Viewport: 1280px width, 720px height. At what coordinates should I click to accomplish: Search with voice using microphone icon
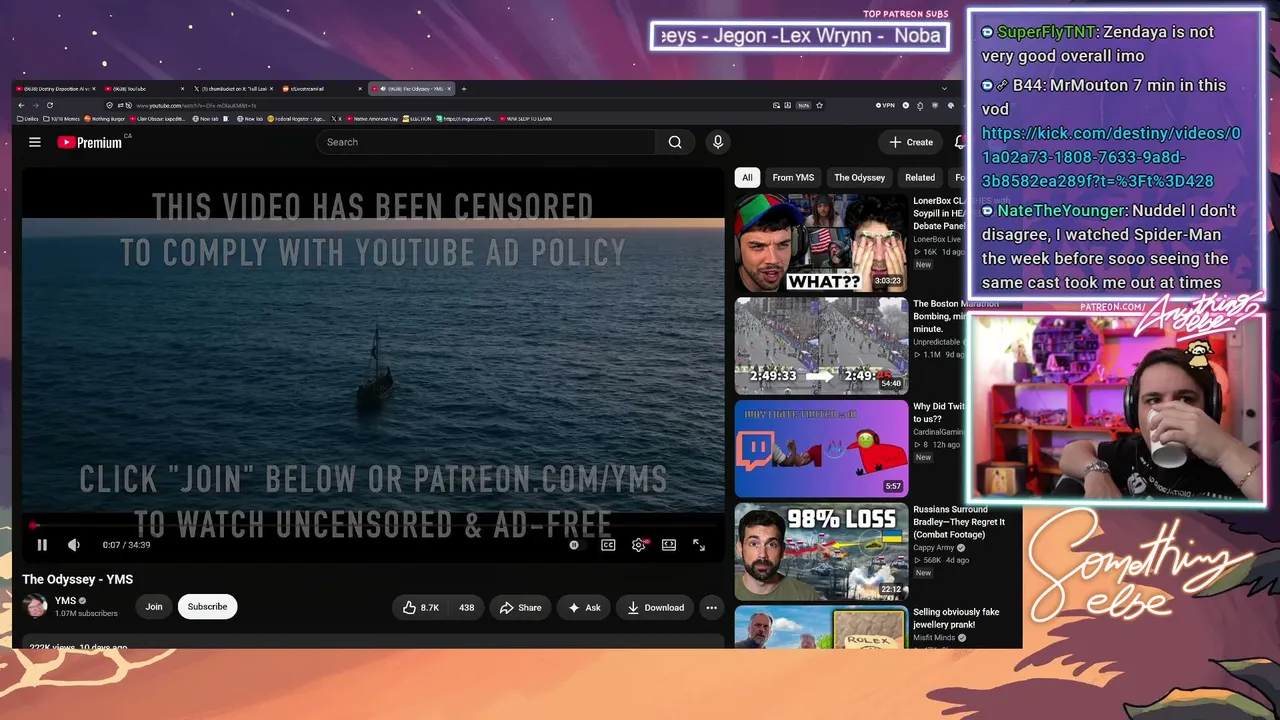(717, 142)
